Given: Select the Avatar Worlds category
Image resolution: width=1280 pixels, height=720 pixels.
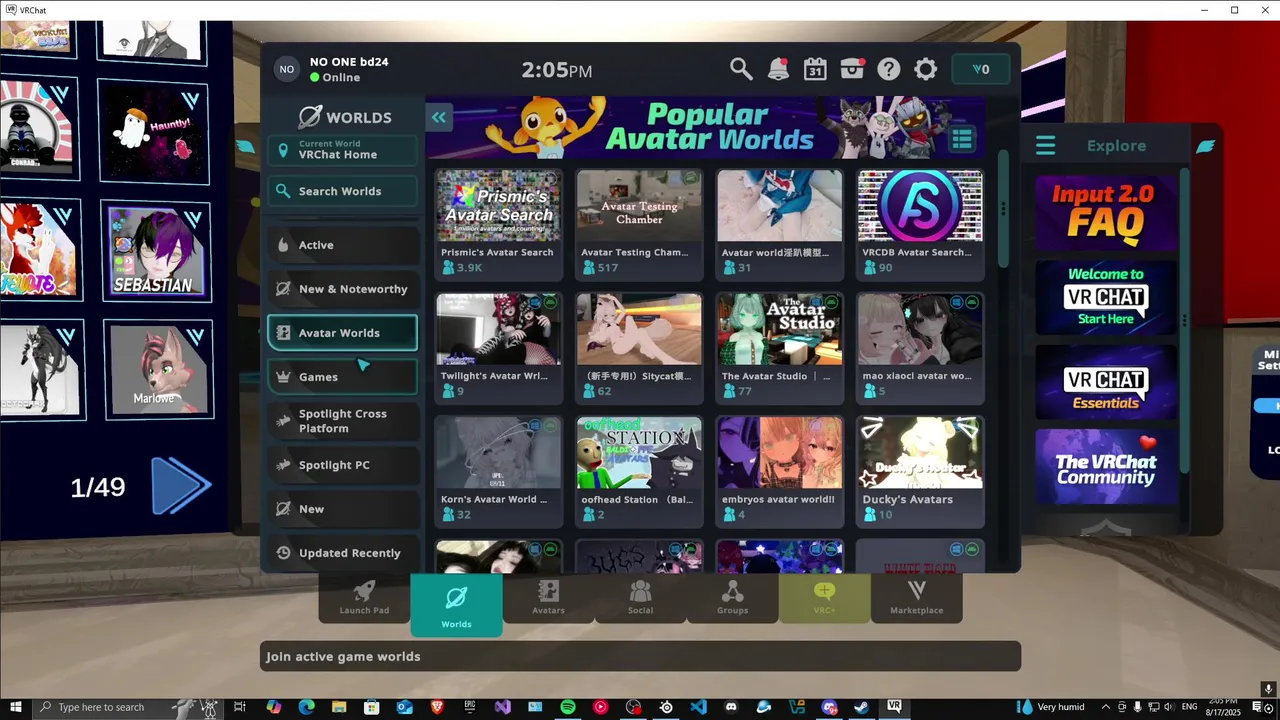Looking at the screenshot, I should click(x=342, y=333).
